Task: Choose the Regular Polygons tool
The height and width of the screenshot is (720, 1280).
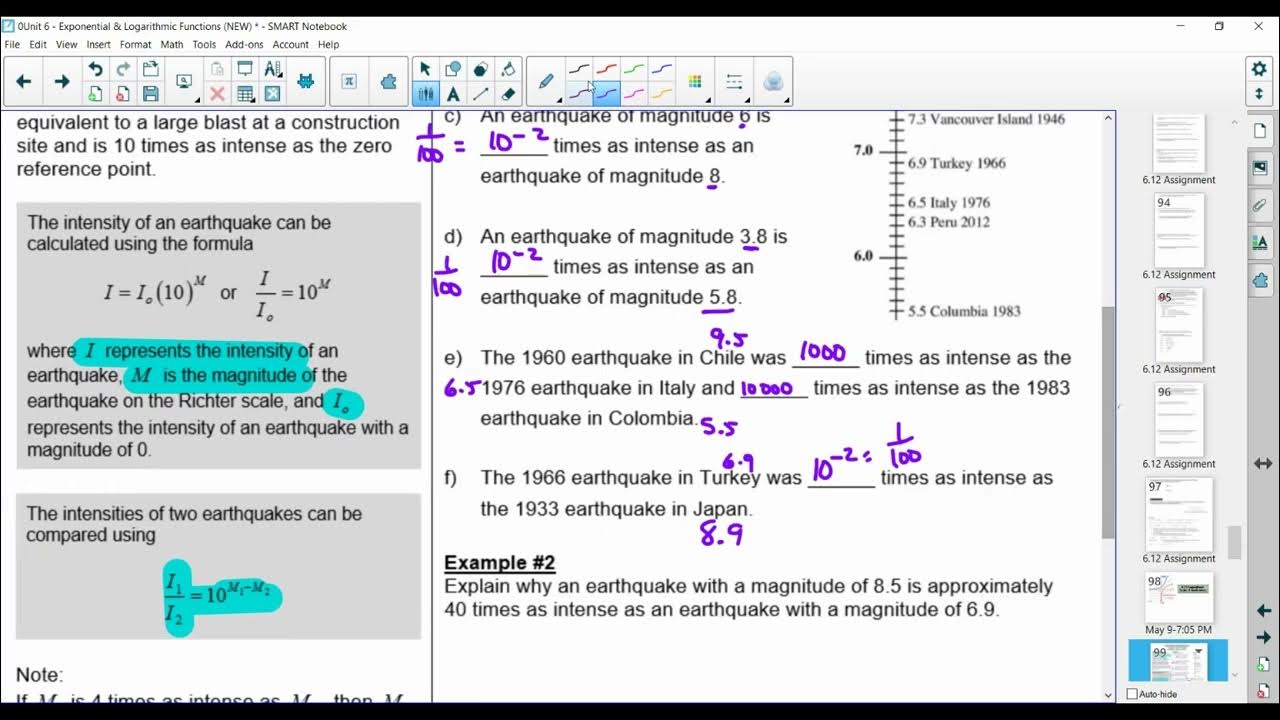Action: [x=481, y=69]
